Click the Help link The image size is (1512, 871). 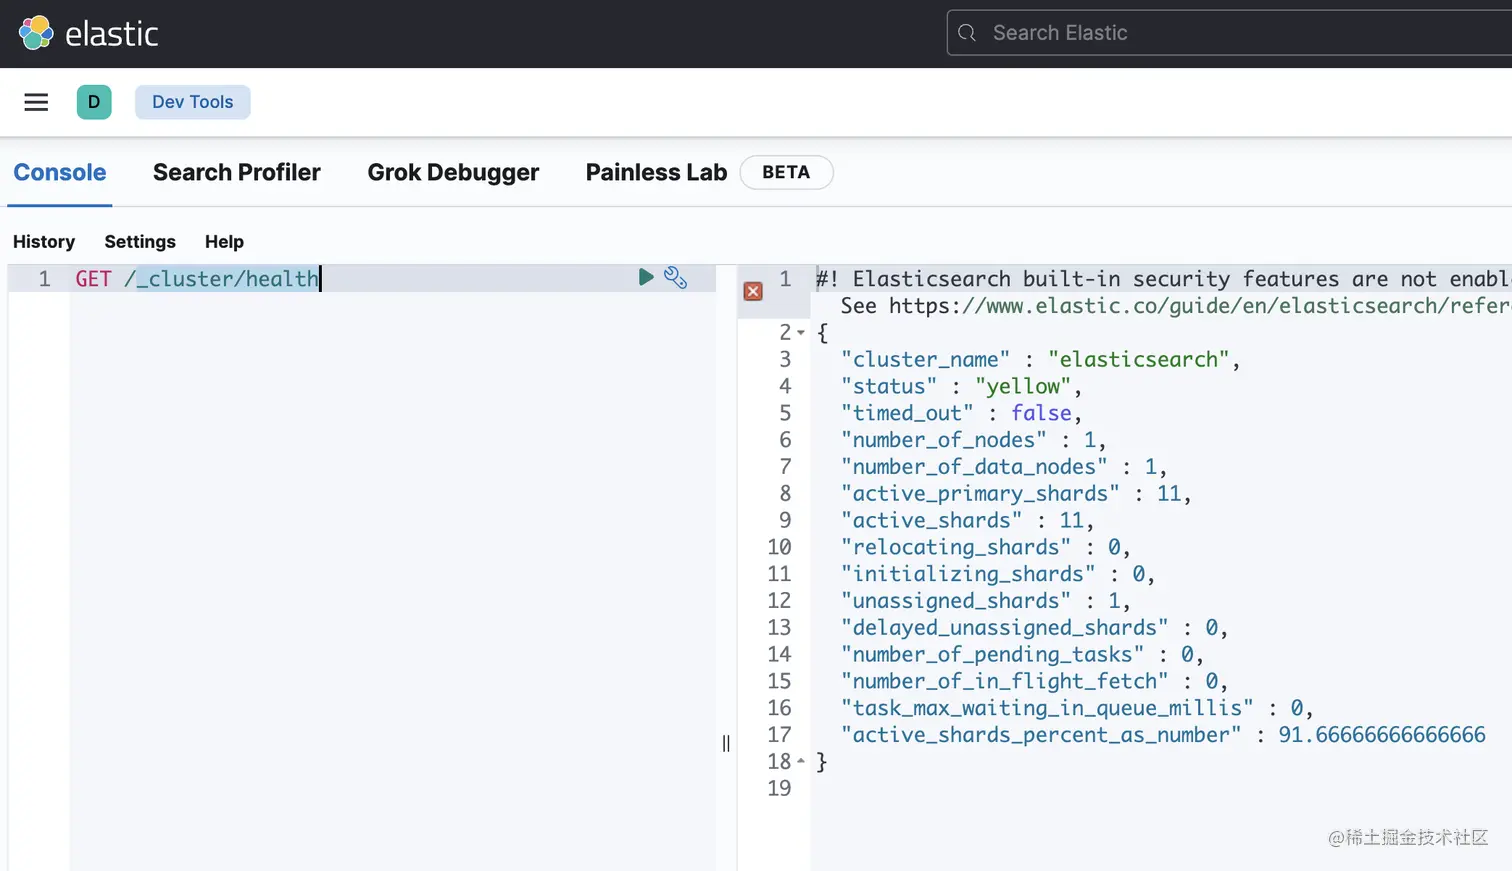coord(224,241)
